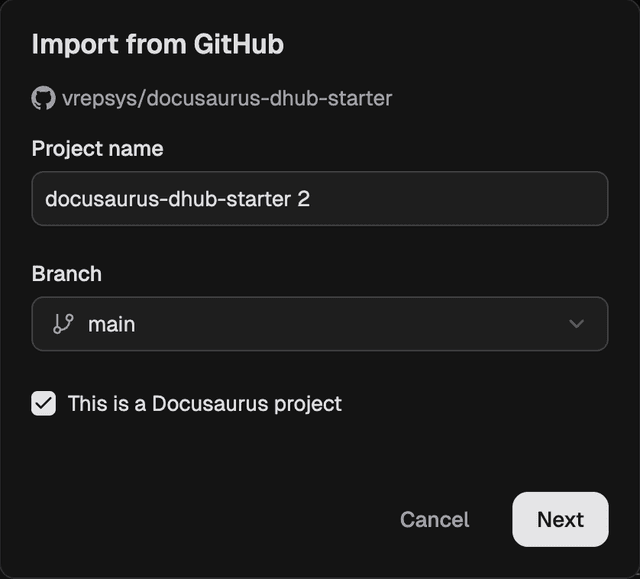This screenshot has width=640, height=579.
Task: Click the "Import from GitHub" dialog title
Action: (157, 45)
